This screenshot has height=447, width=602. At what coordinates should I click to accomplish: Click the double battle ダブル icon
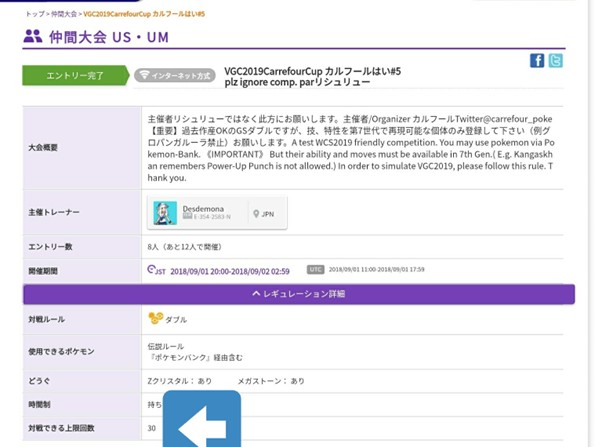[155, 318]
